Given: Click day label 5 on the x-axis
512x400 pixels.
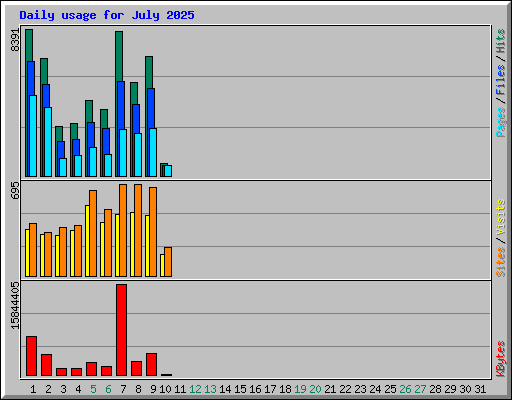Looking at the screenshot, I should pyautogui.click(x=93, y=389).
